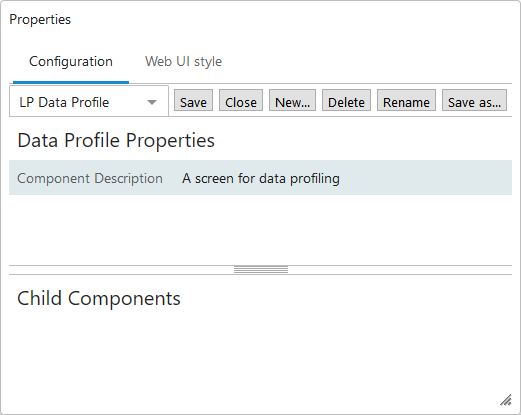Viewport: 521px width, 415px height.
Task: Click the blue underline beneath Configuration tab
Action: pos(71,82)
